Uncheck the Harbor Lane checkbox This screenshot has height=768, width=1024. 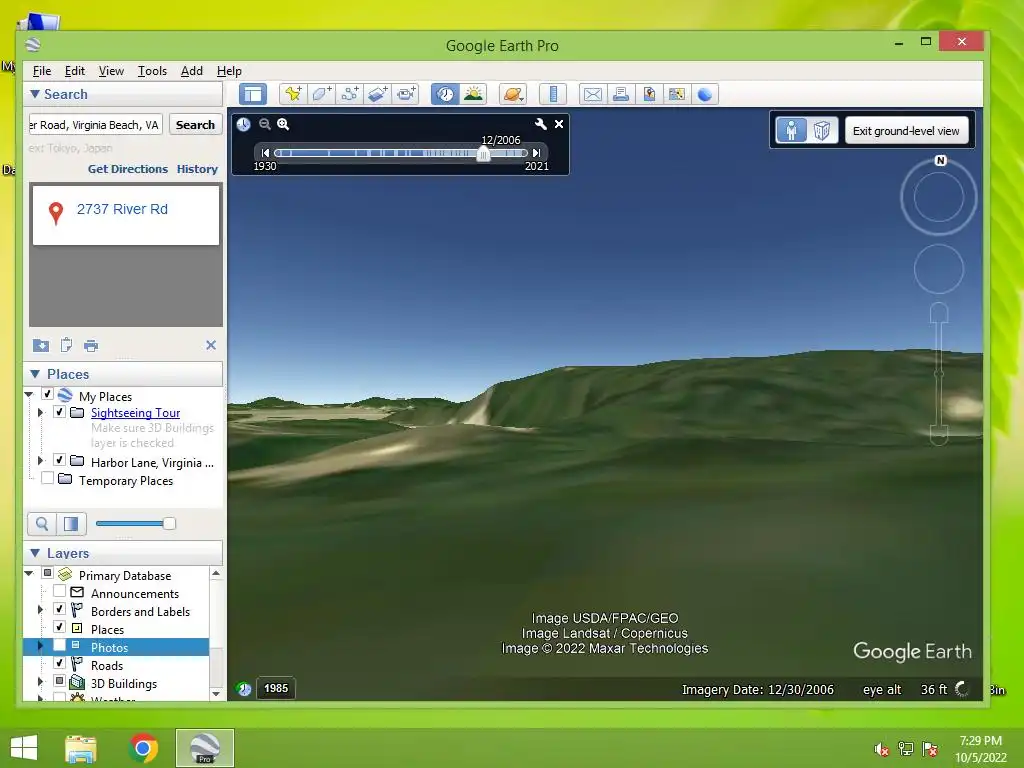[x=59, y=460]
